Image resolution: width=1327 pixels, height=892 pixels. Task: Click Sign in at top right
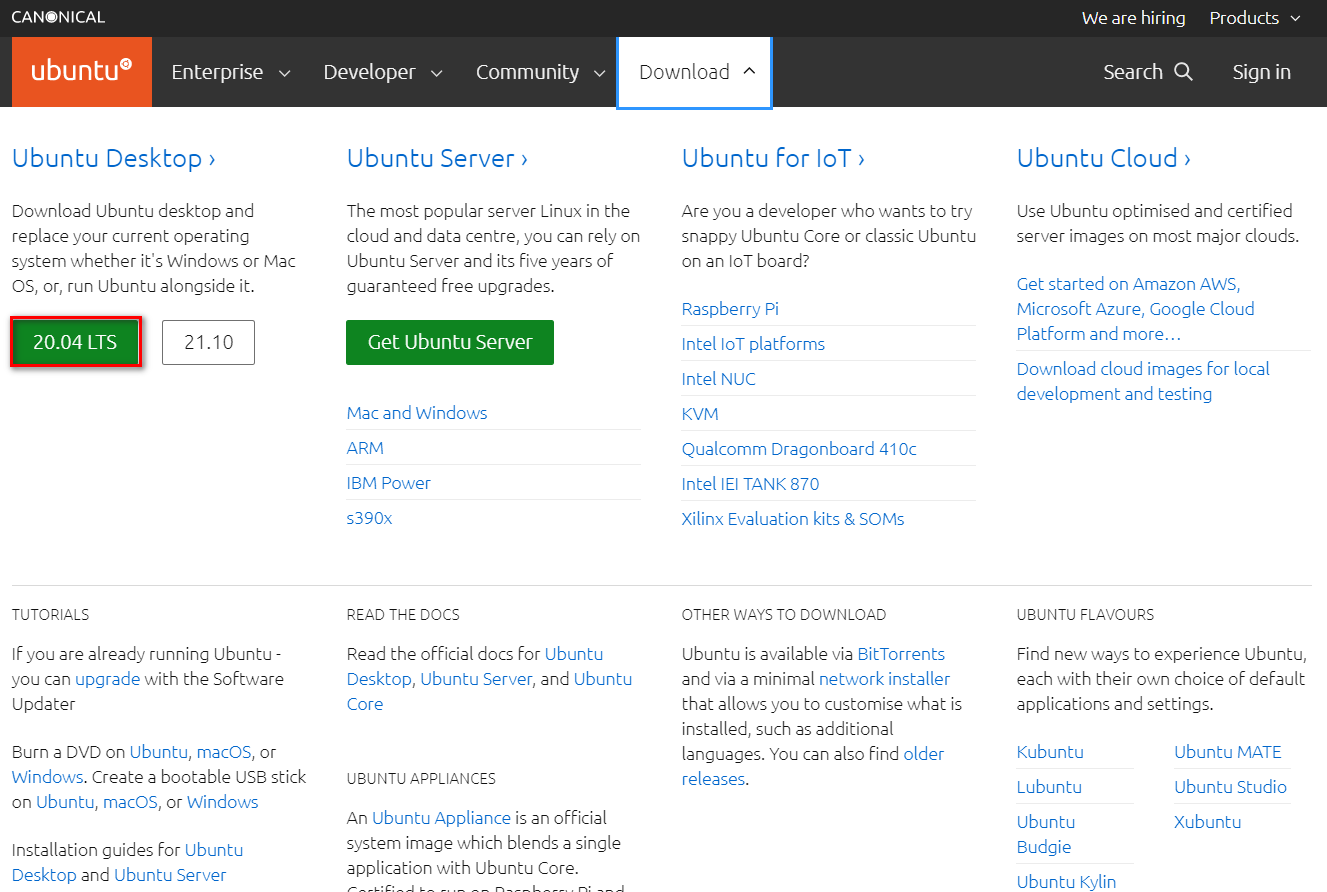point(1261,71)
